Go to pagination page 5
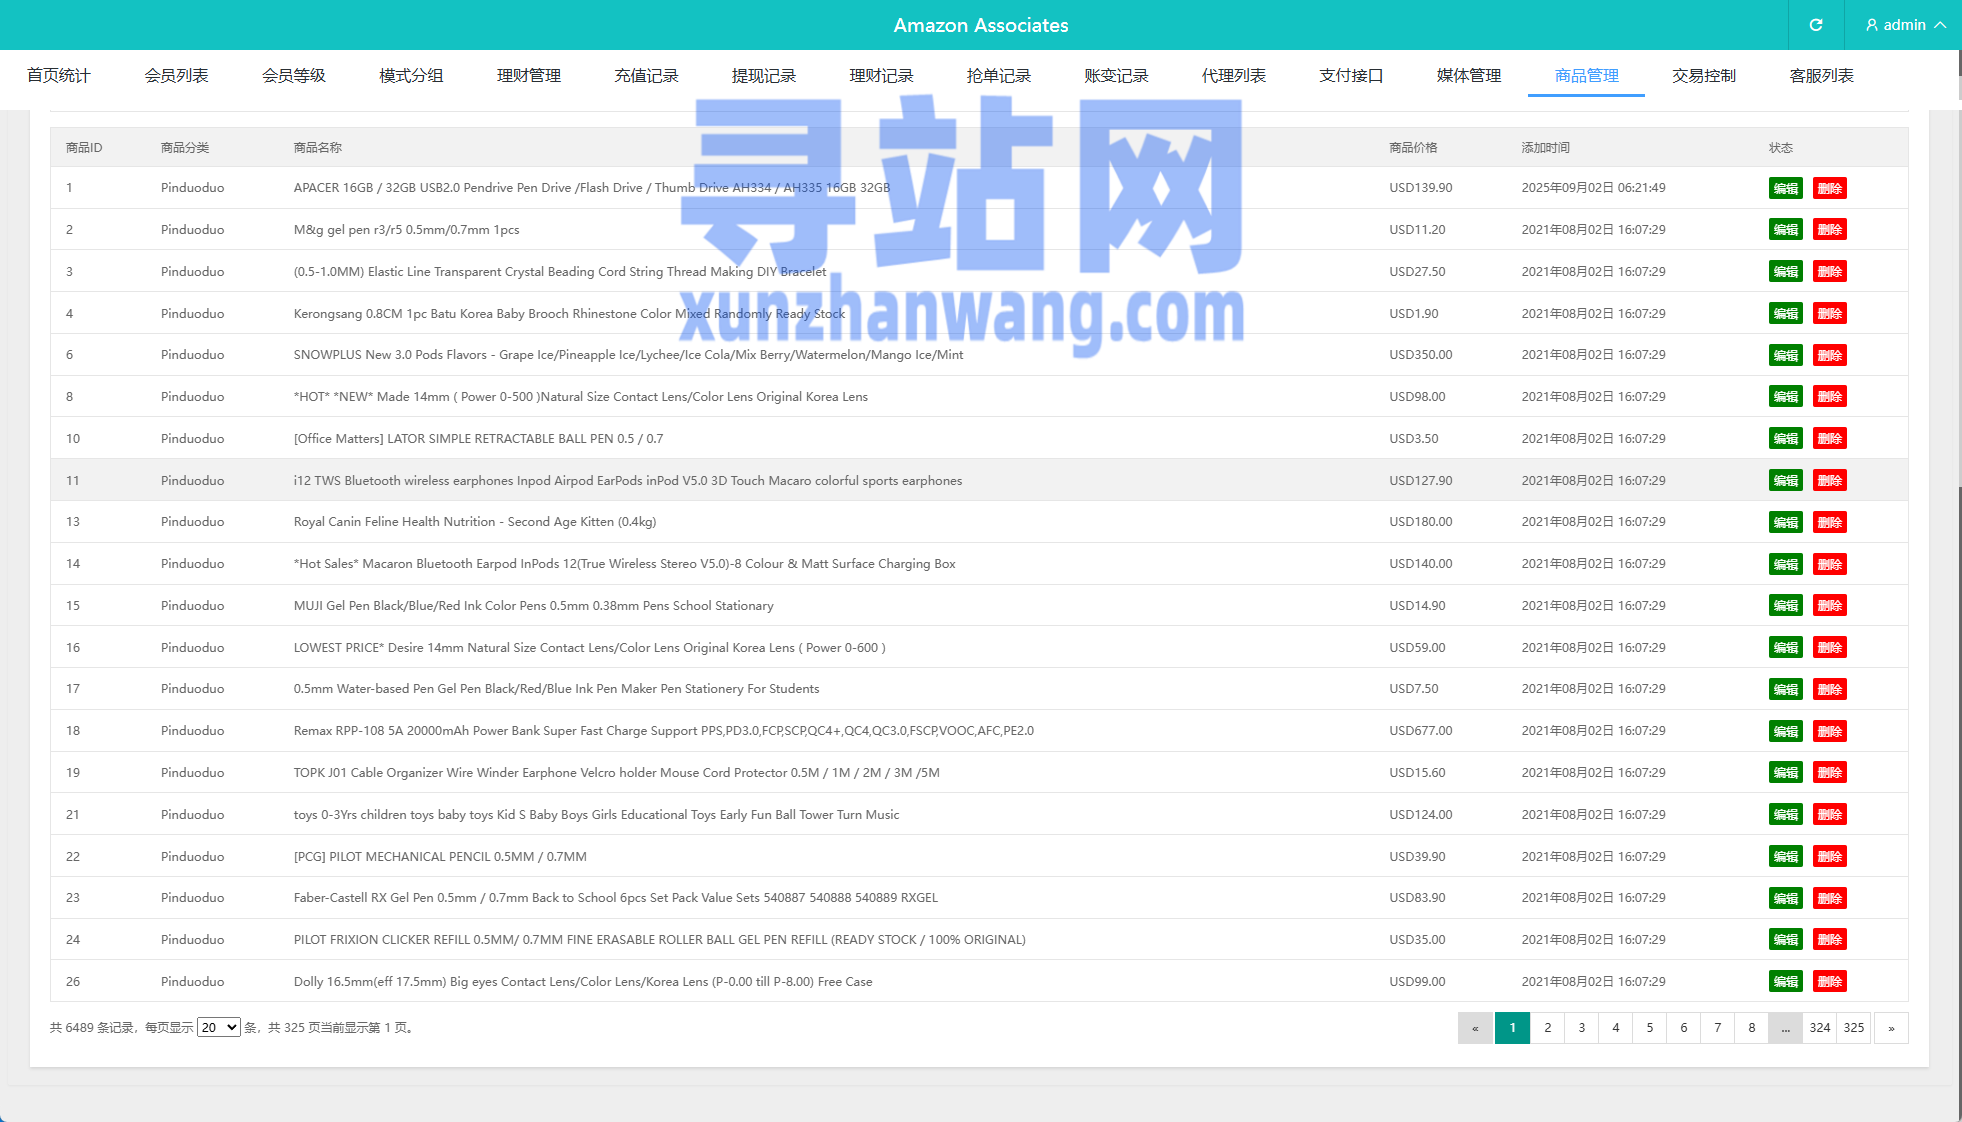 (x=1649, y=1028)
